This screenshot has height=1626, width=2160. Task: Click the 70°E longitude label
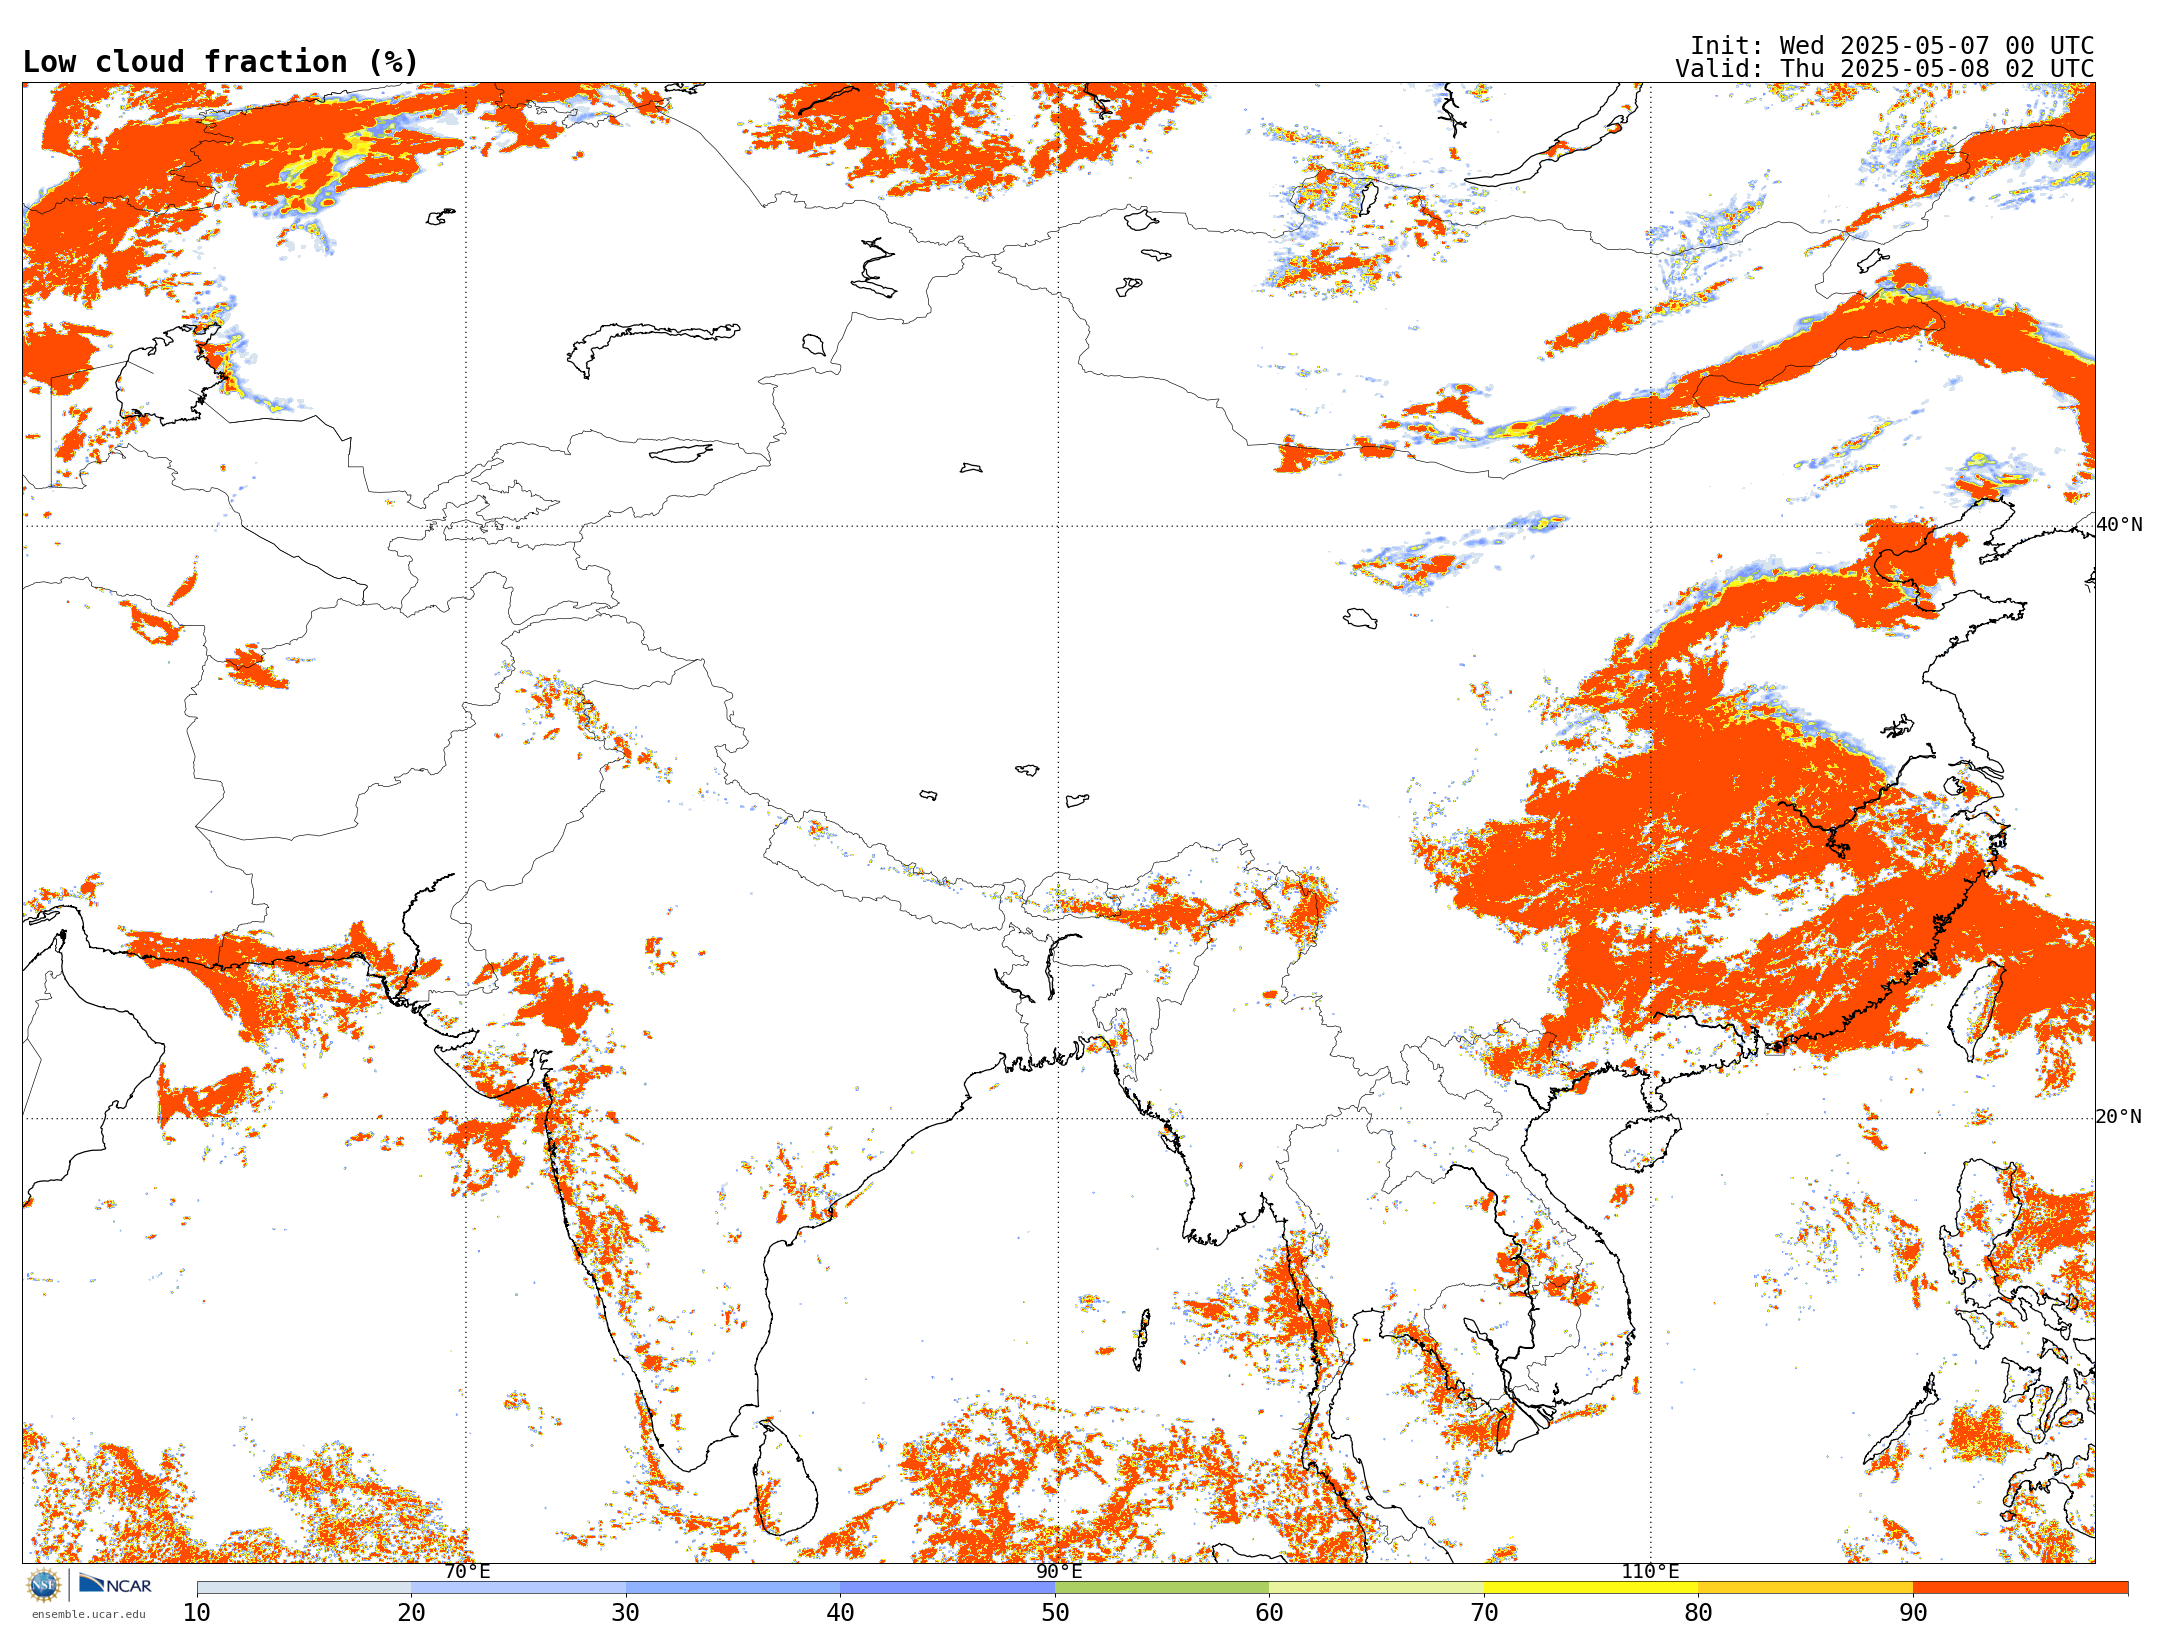[x=467, y=1571]
